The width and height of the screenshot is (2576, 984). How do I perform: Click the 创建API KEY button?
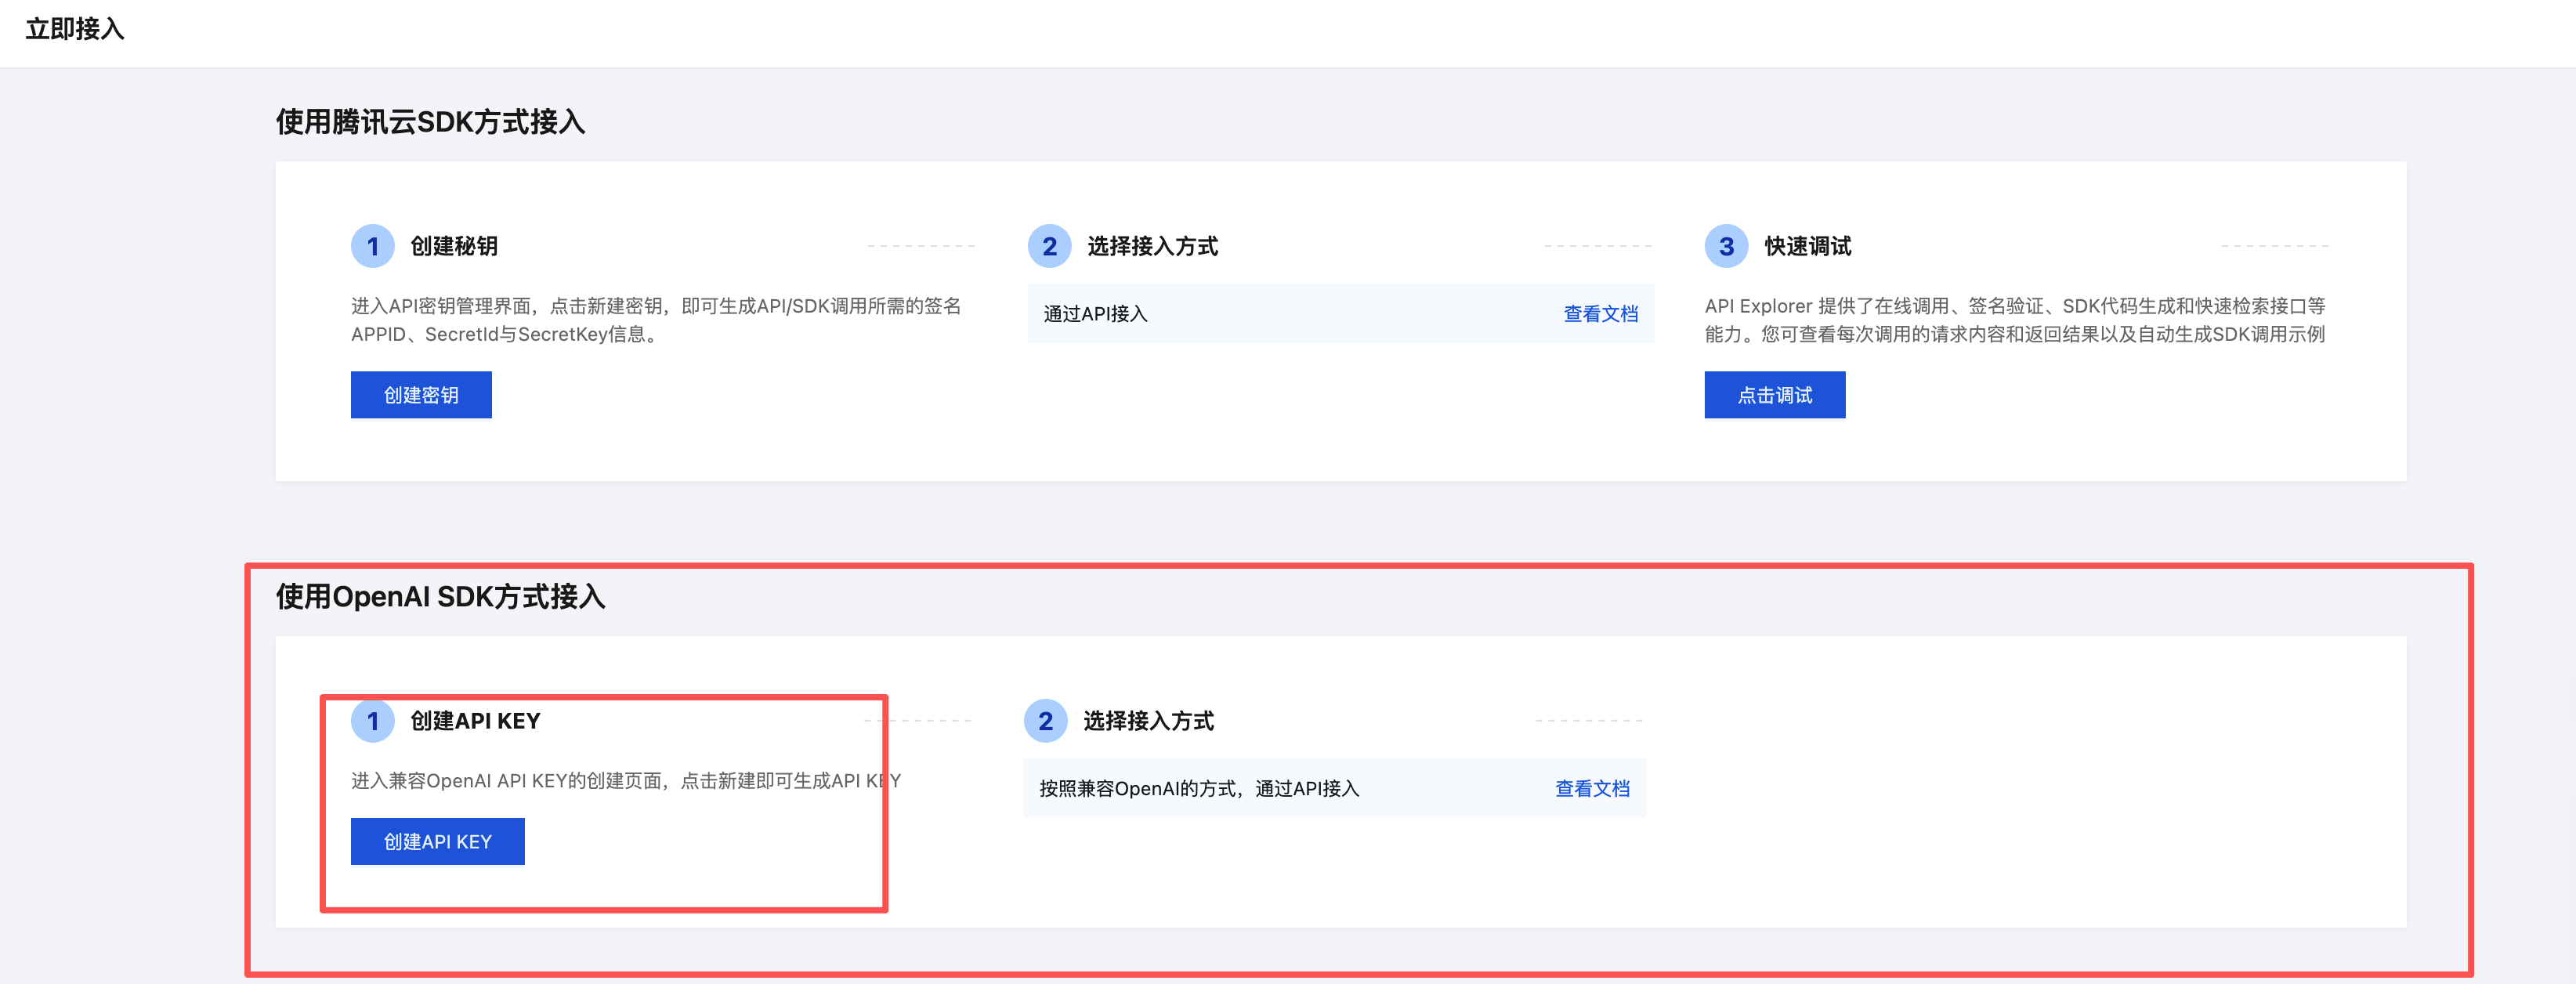tap(437, 841)
